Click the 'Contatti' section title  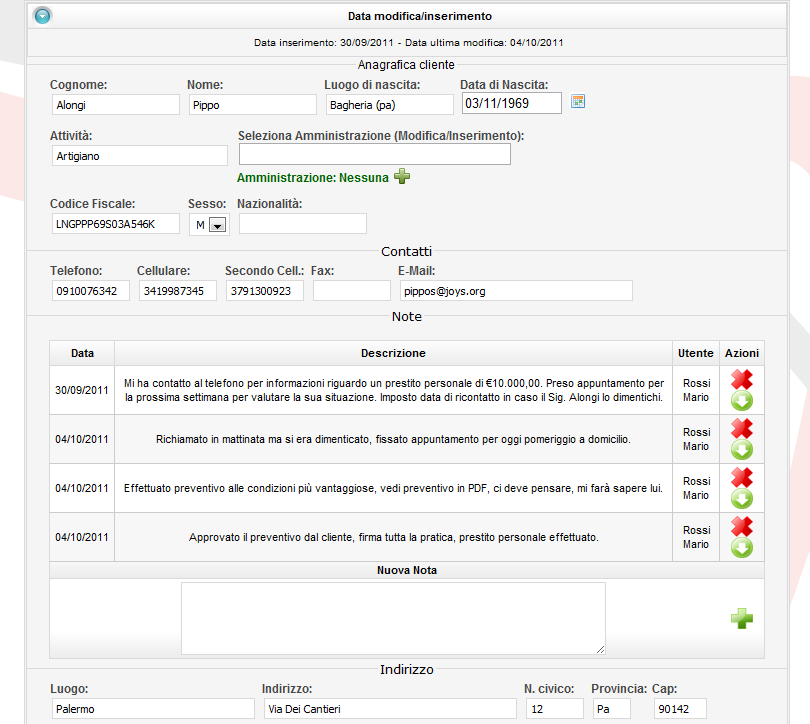point(406,251)
